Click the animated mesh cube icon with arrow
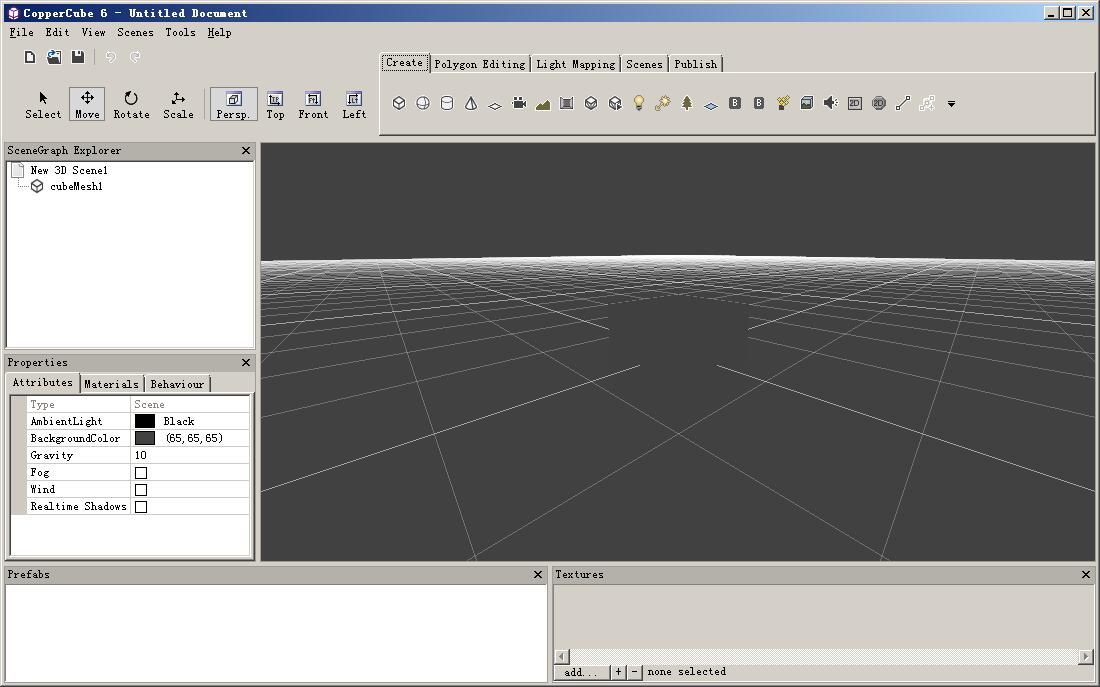The height and width of the screenshot is (687, 1100). click(x=615, y=103)
